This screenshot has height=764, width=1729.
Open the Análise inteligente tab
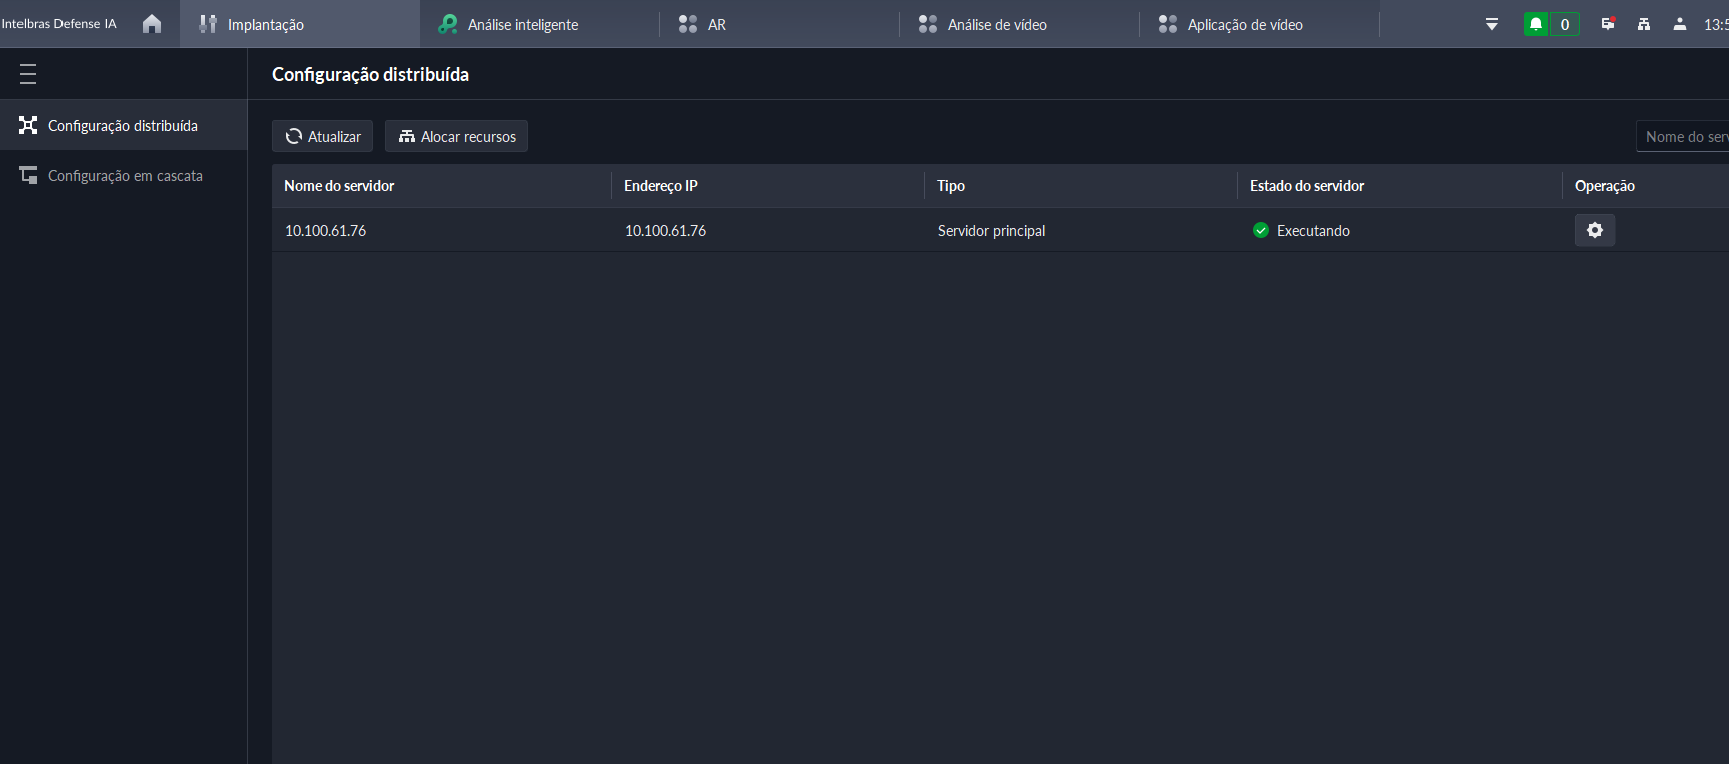522,24
